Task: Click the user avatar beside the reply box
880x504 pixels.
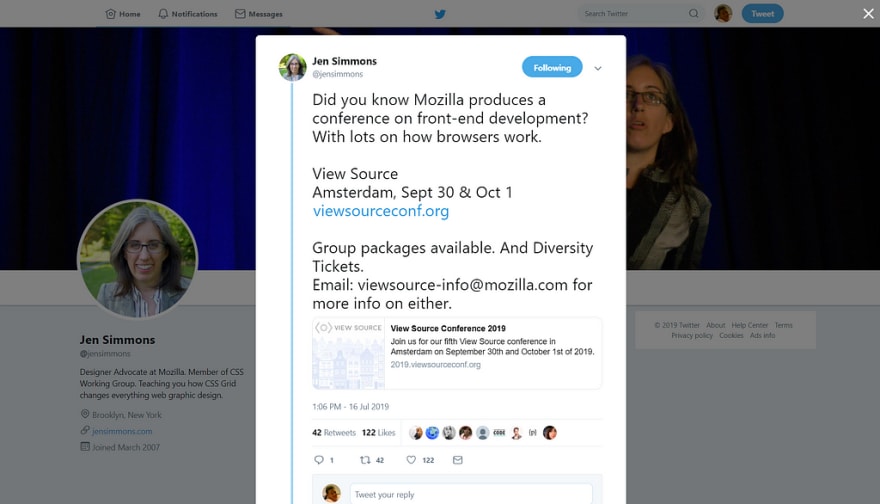Action: pyautogui.click(x=332, y=493)
